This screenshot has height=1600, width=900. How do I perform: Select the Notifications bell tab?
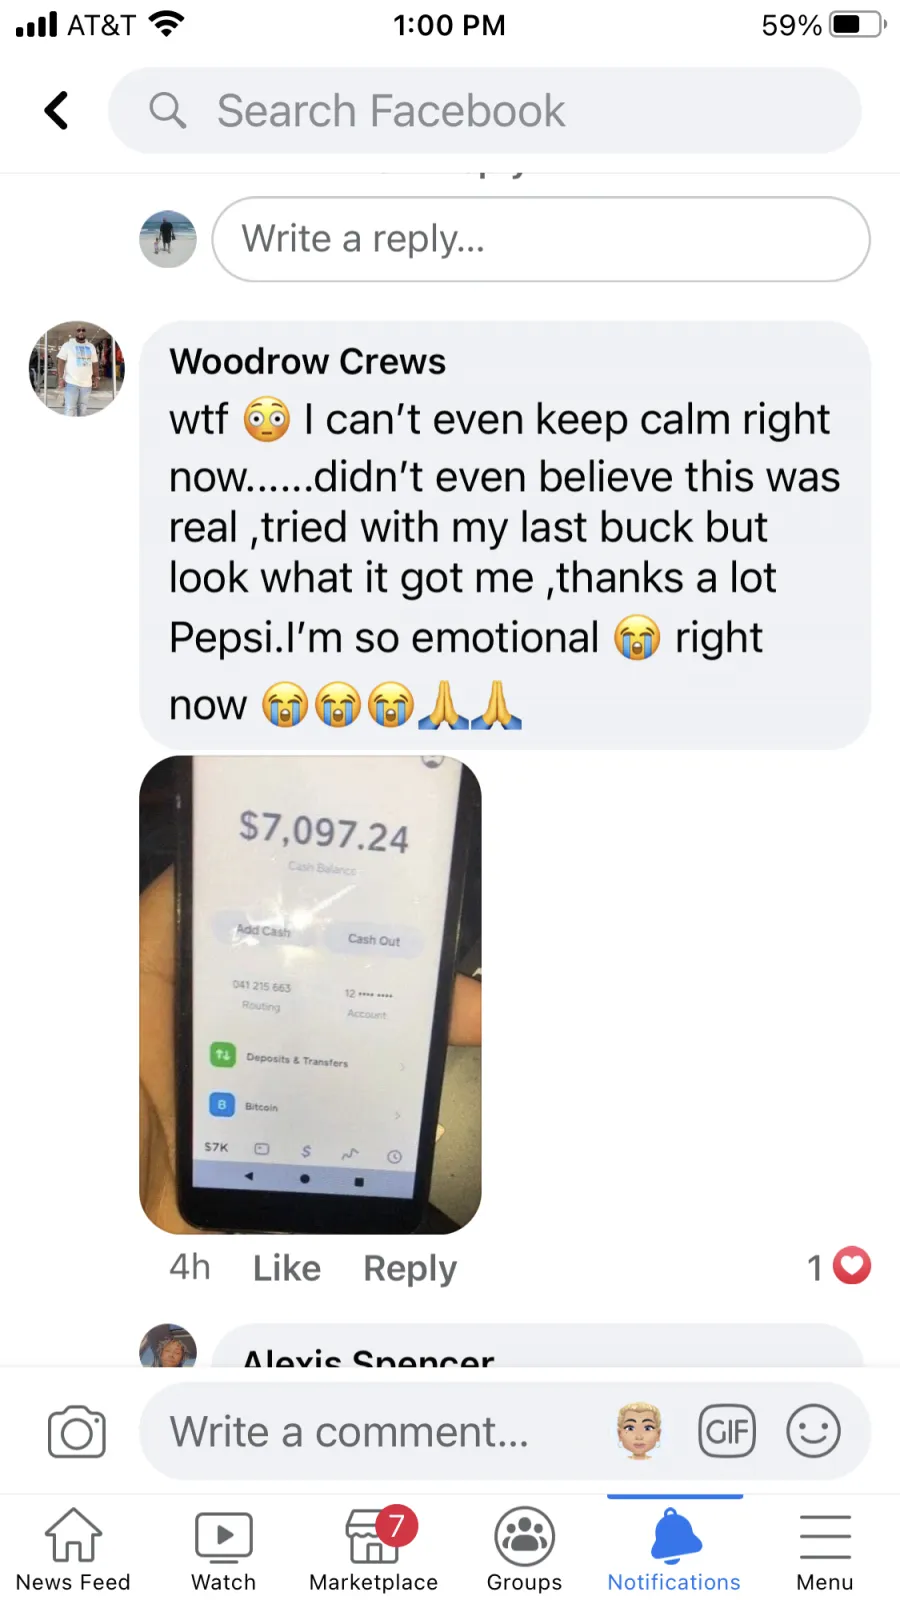674,1549
